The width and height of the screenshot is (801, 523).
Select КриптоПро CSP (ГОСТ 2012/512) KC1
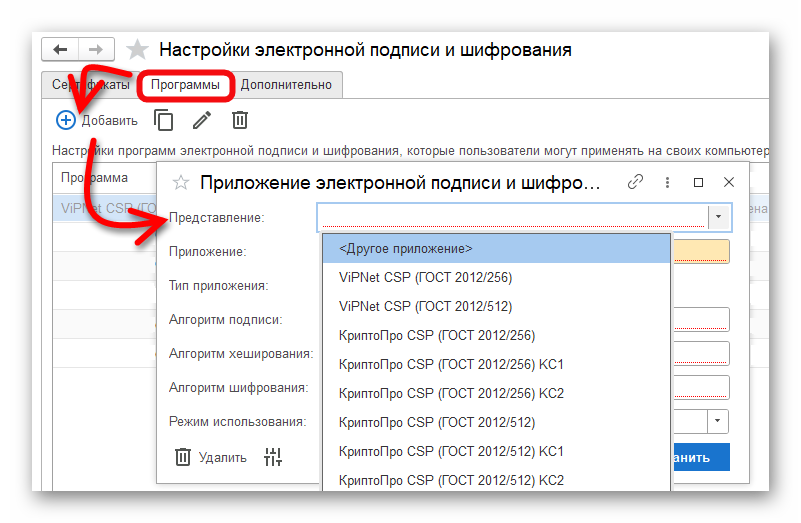(496, 451)
